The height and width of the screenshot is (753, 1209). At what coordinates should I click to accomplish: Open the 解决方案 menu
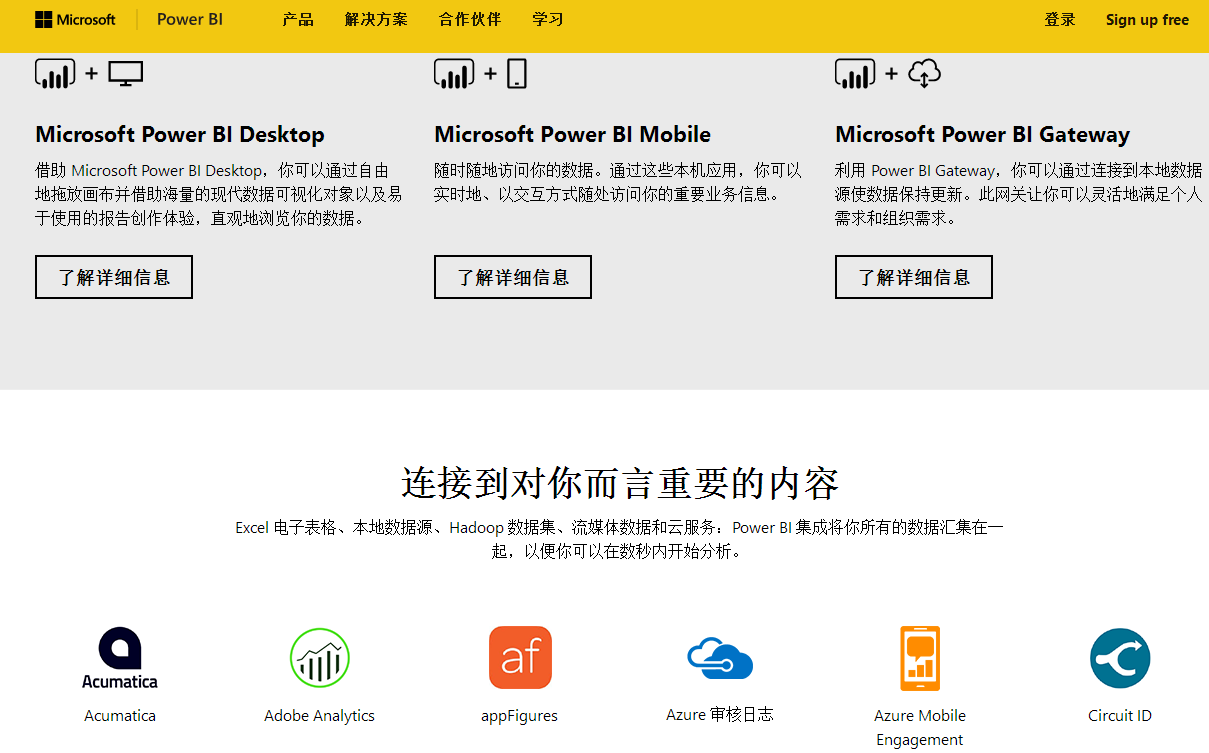(x=376, y=20)
